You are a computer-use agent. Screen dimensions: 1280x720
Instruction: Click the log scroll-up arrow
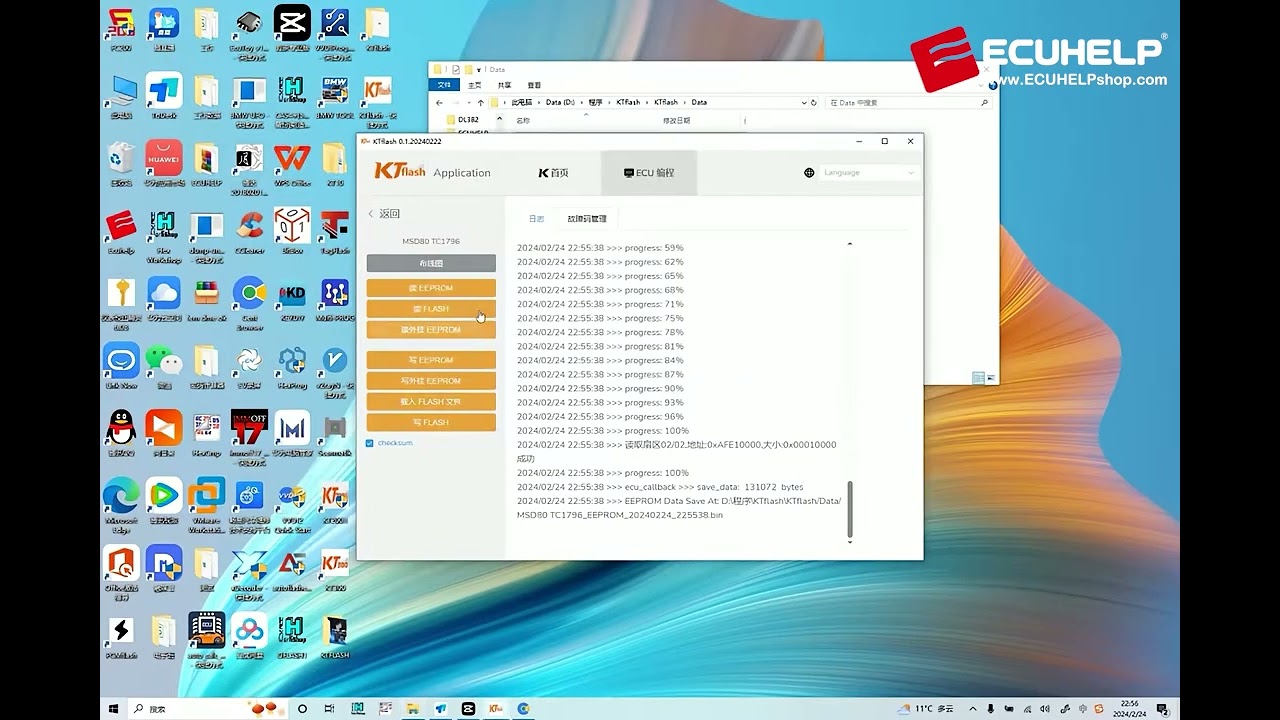(x=850, y=244)
